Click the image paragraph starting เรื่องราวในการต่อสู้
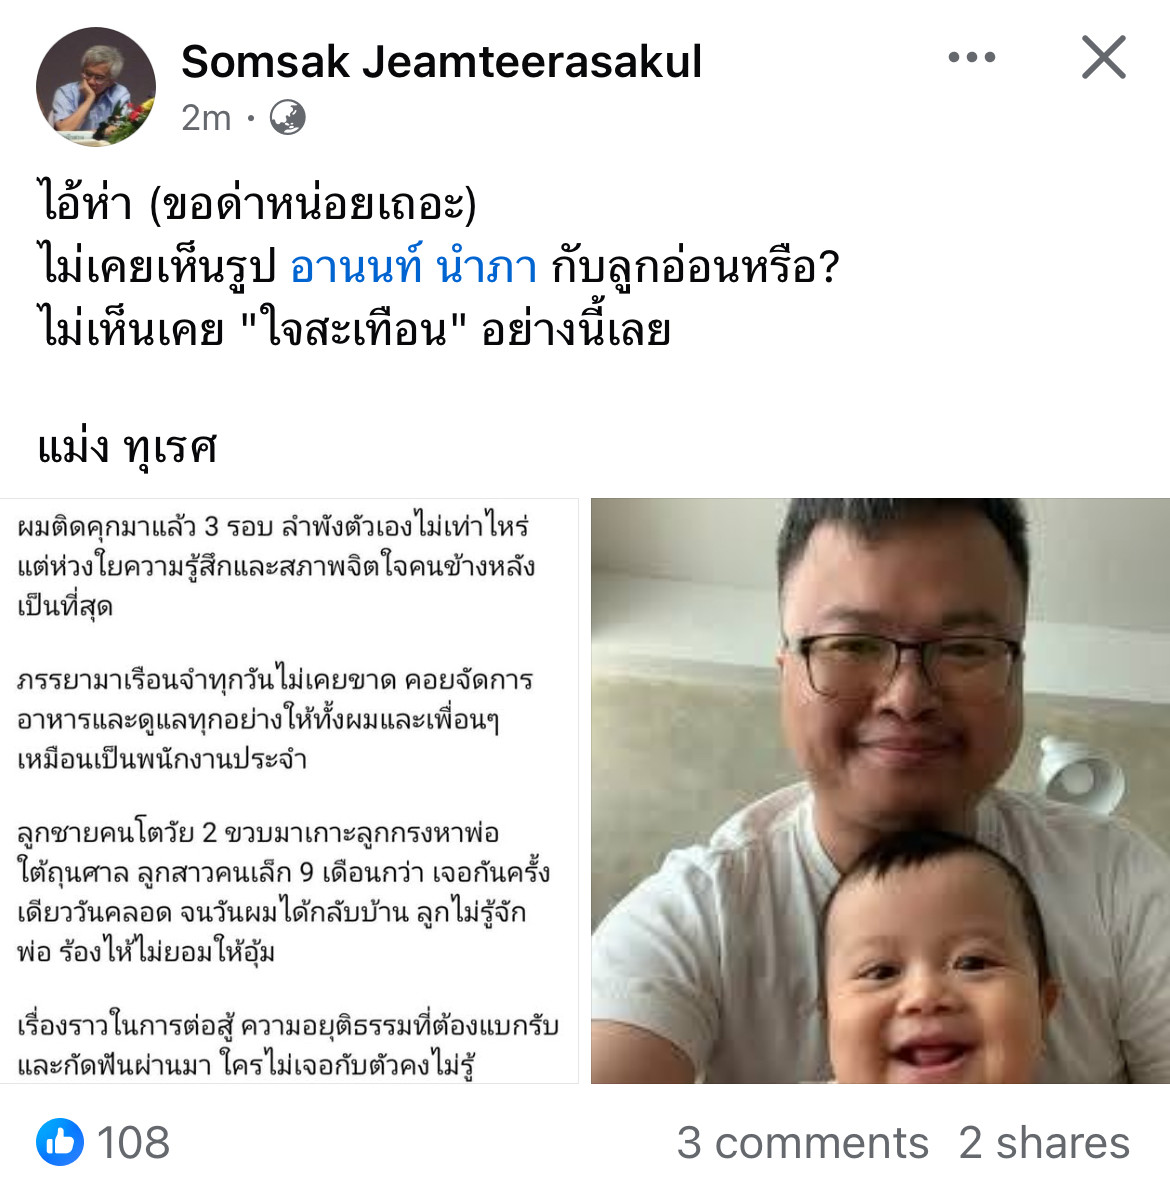Image resolution: width=1170 pixels, height=1187 pixels. tap(288, 1045)
